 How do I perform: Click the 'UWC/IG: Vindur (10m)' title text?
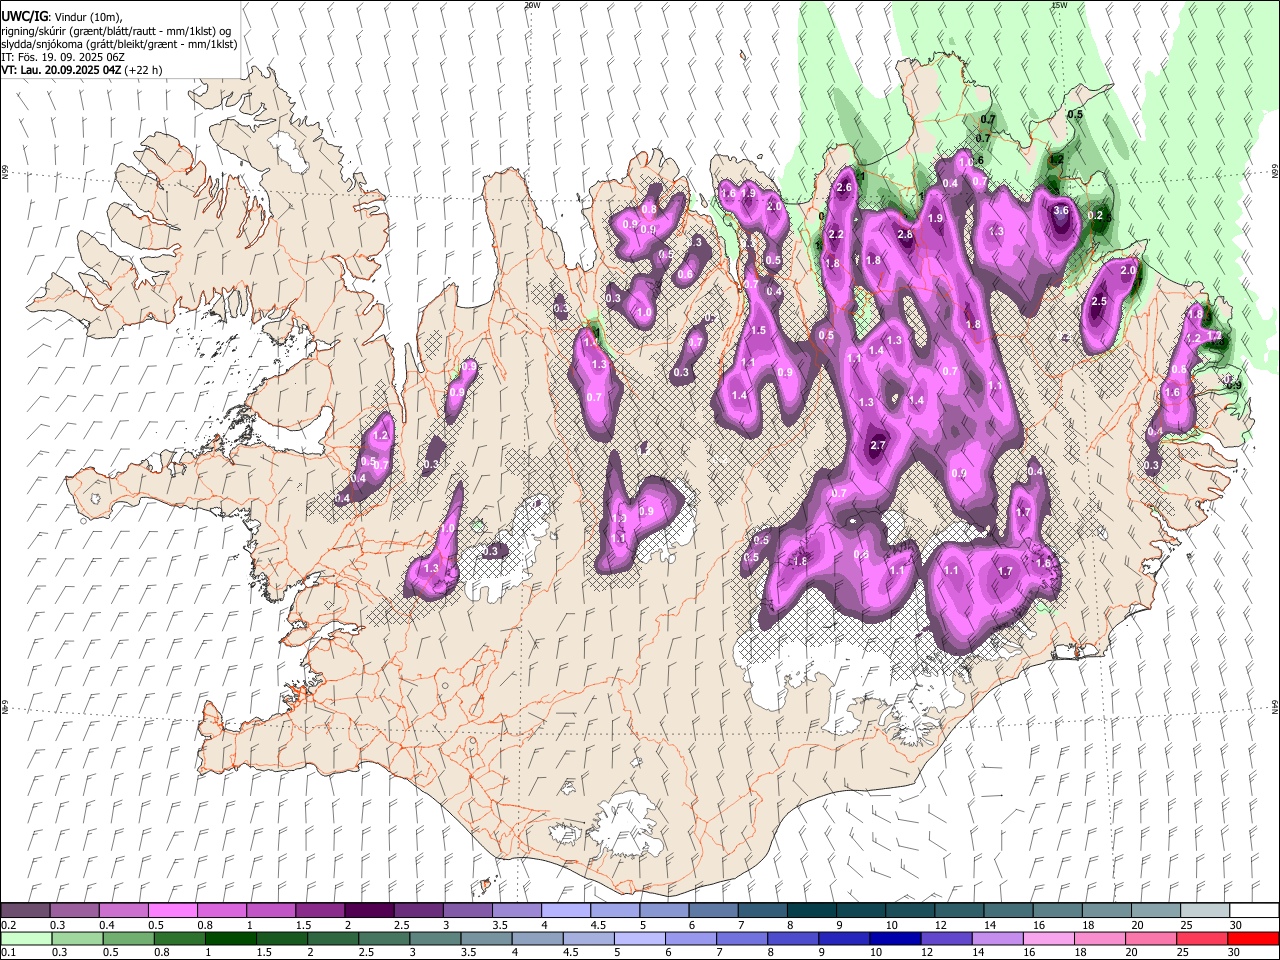pyautogui.click(x=62, y=17)
